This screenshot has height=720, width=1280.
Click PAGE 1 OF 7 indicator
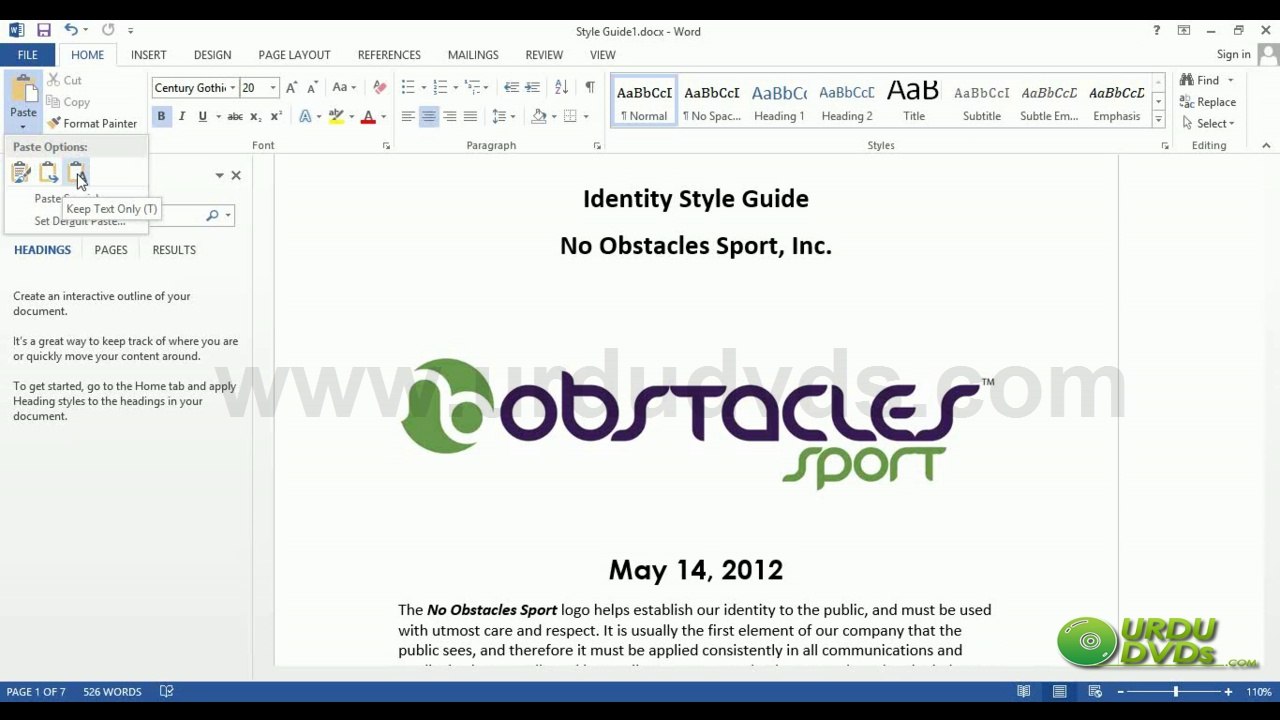(36, 691)
